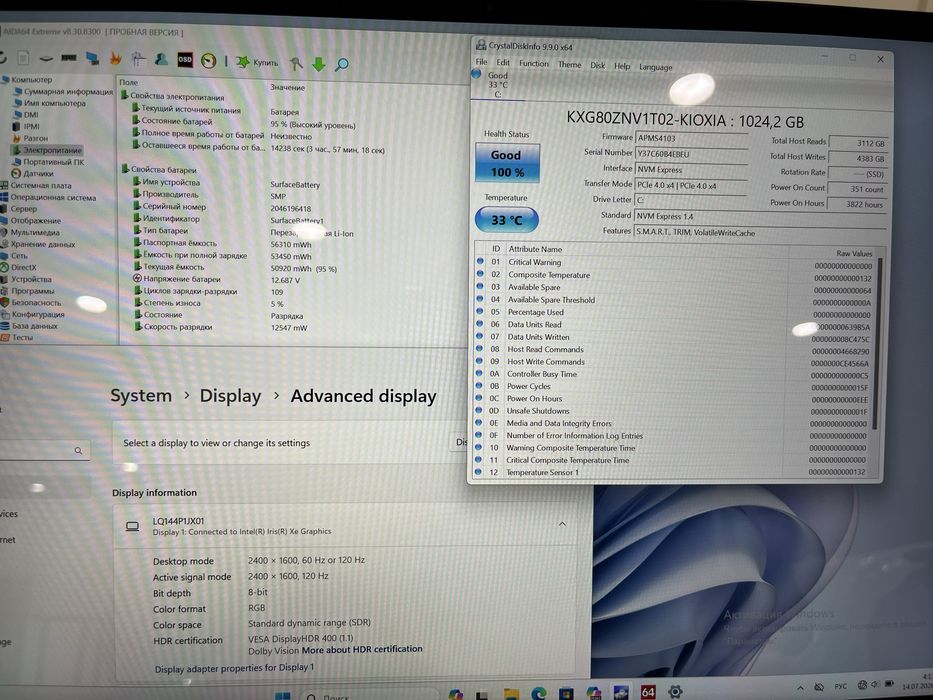
Task: Show hidden tray icons chevron on taskbar
Action: click(800, 688)
